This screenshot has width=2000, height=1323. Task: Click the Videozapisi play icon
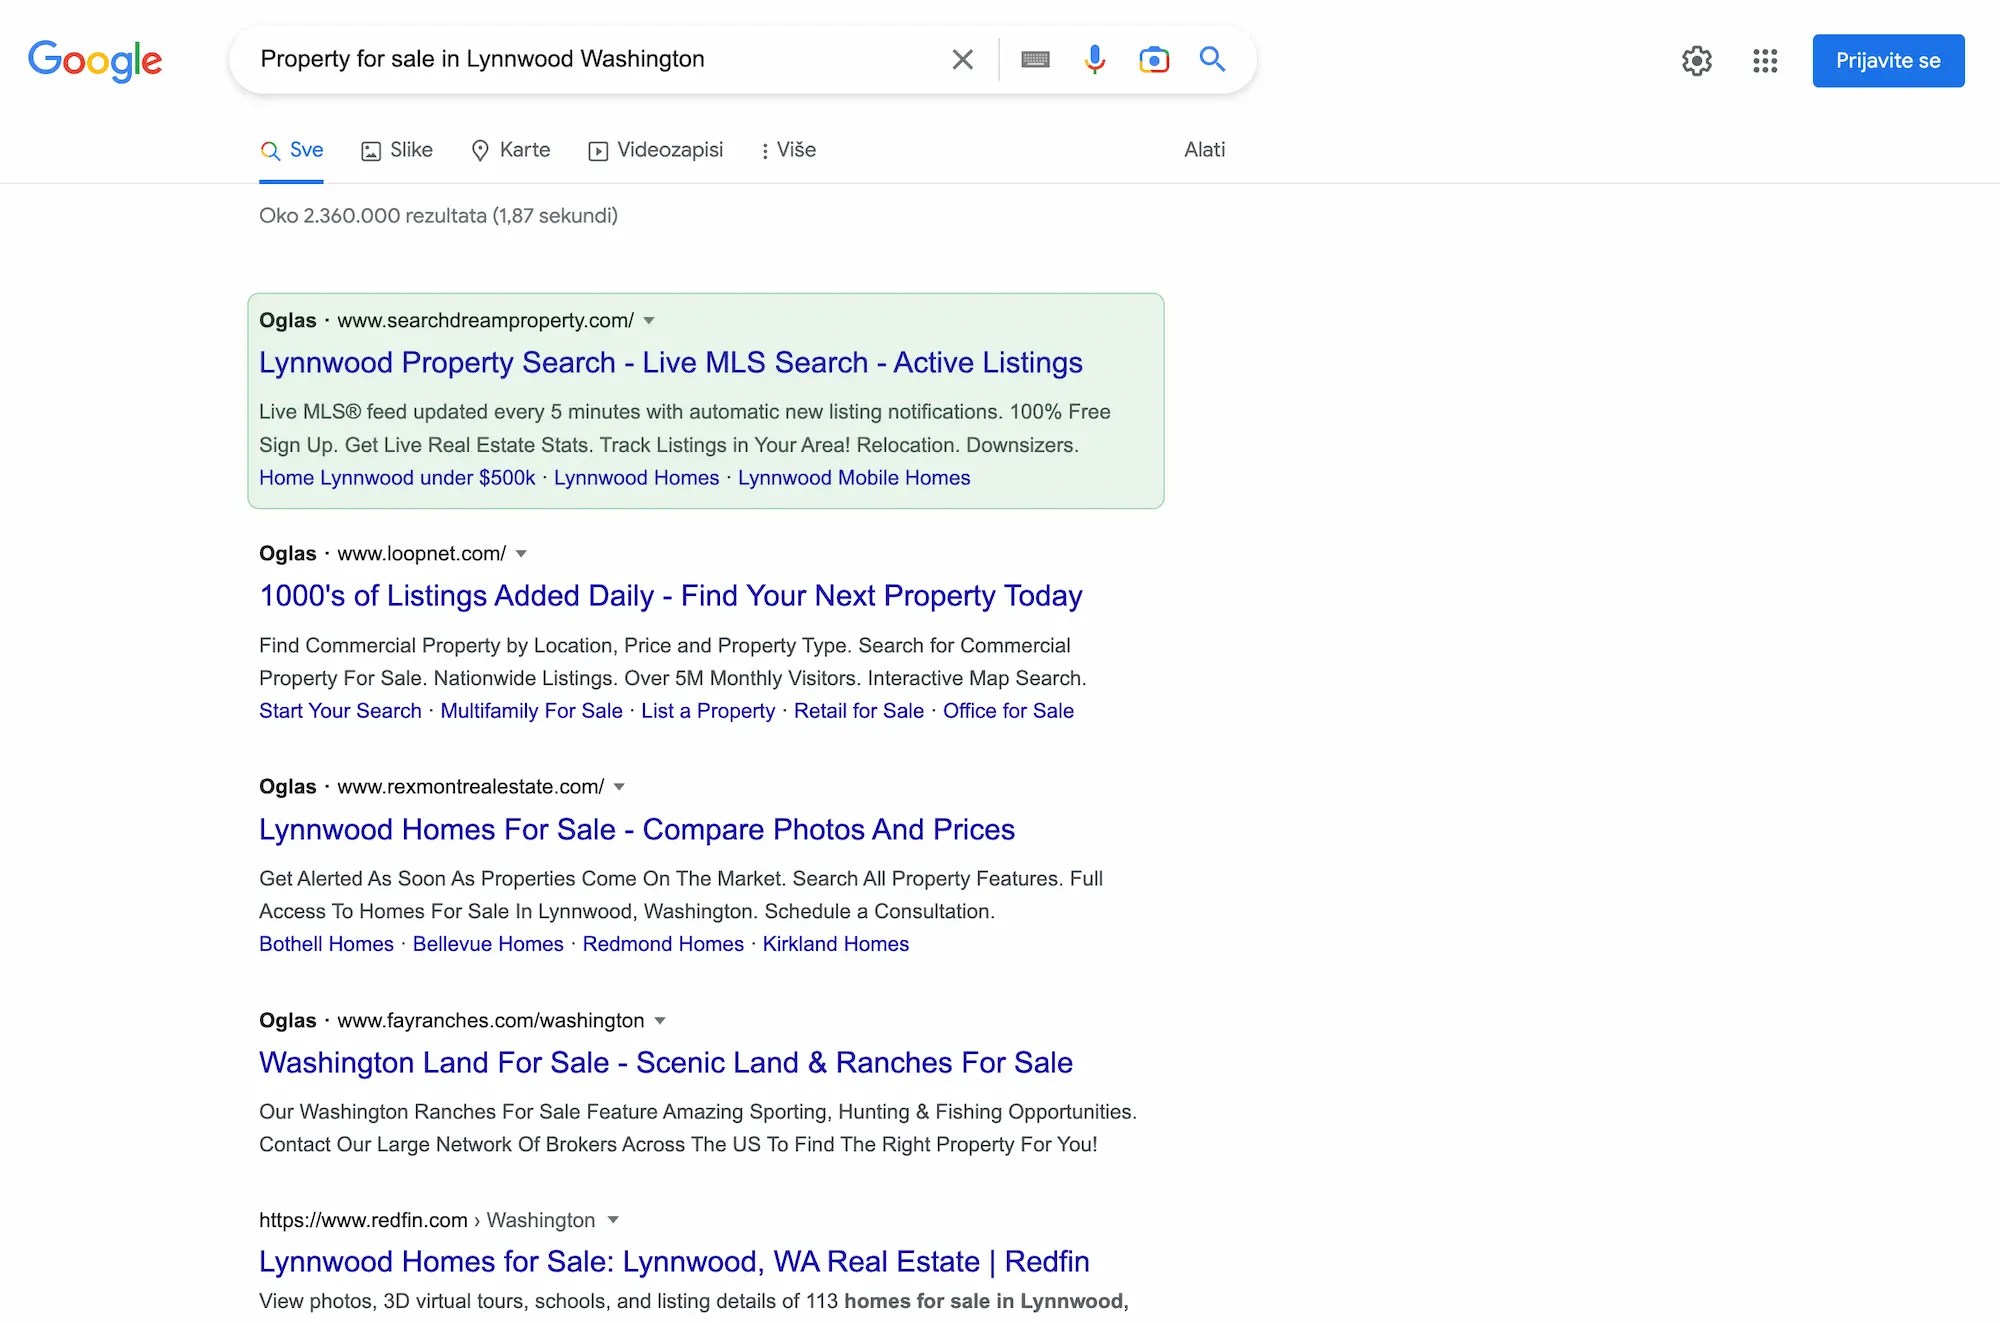598,150
